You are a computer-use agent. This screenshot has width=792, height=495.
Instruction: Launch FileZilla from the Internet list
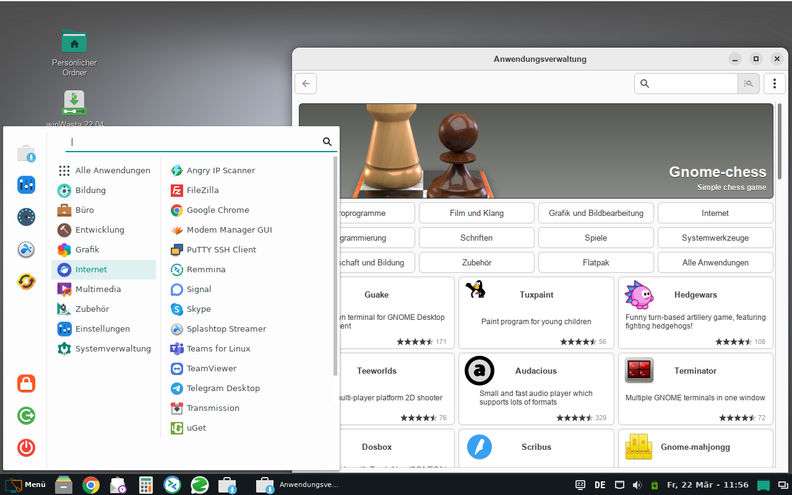[195, 190]
